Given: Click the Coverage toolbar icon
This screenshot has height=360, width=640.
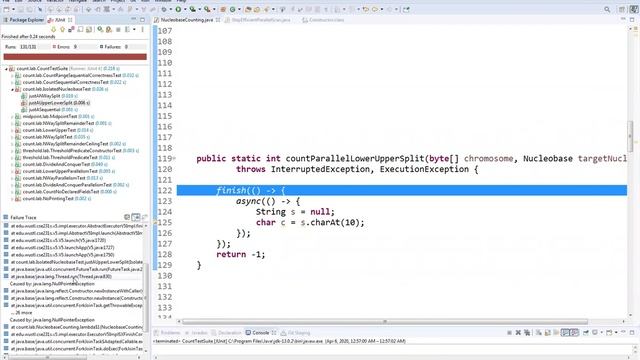Looking at the screenshot, I should [193, 9].
